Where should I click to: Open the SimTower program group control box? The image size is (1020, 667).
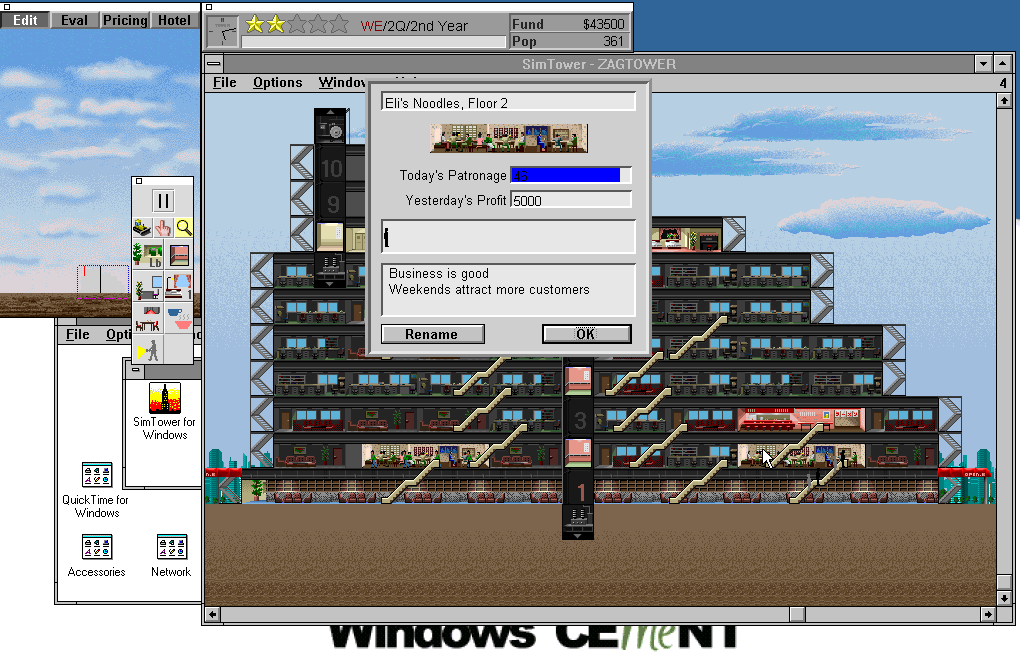point(135,370)
